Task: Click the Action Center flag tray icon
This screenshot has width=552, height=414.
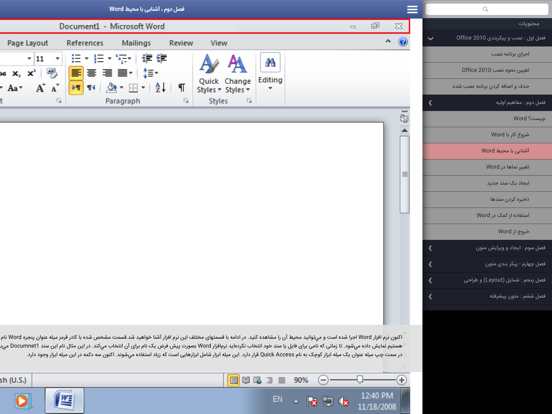Action: pos(312,401)
